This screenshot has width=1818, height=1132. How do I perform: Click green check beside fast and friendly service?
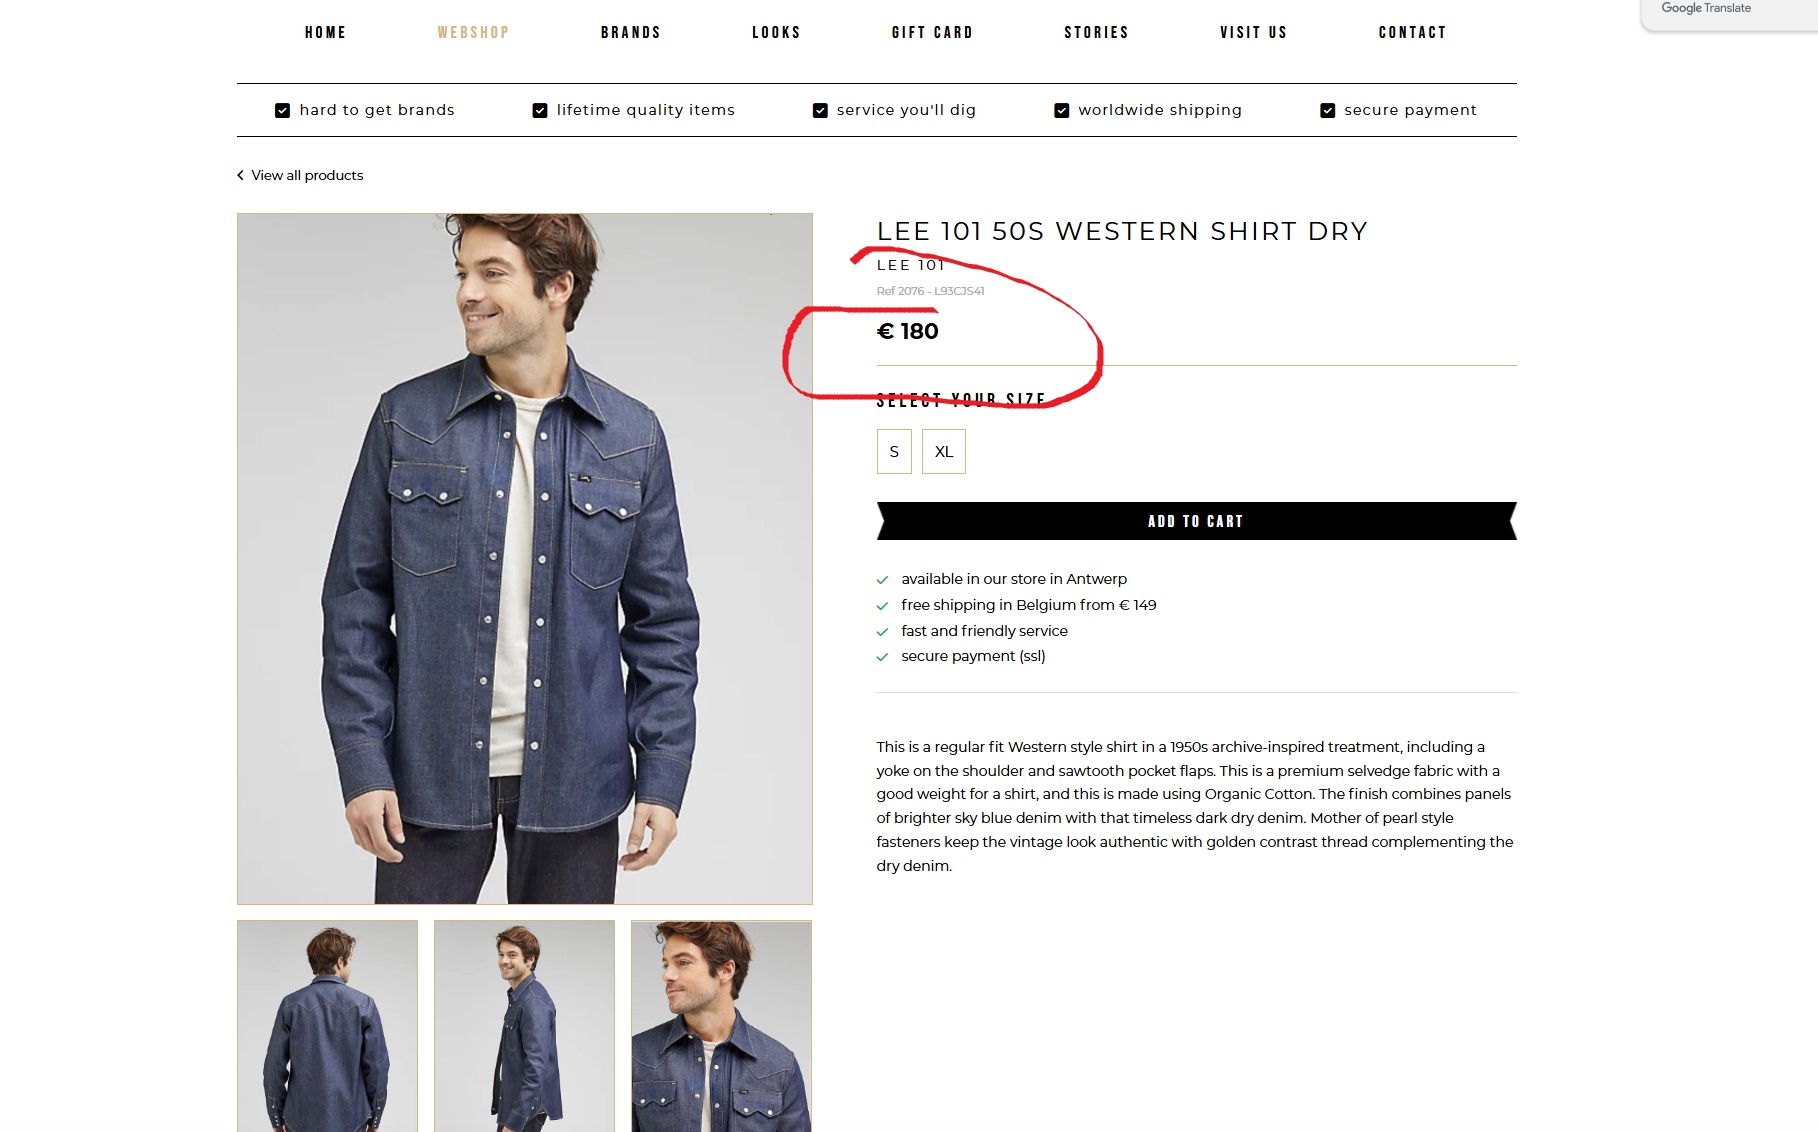pos(882,632)
